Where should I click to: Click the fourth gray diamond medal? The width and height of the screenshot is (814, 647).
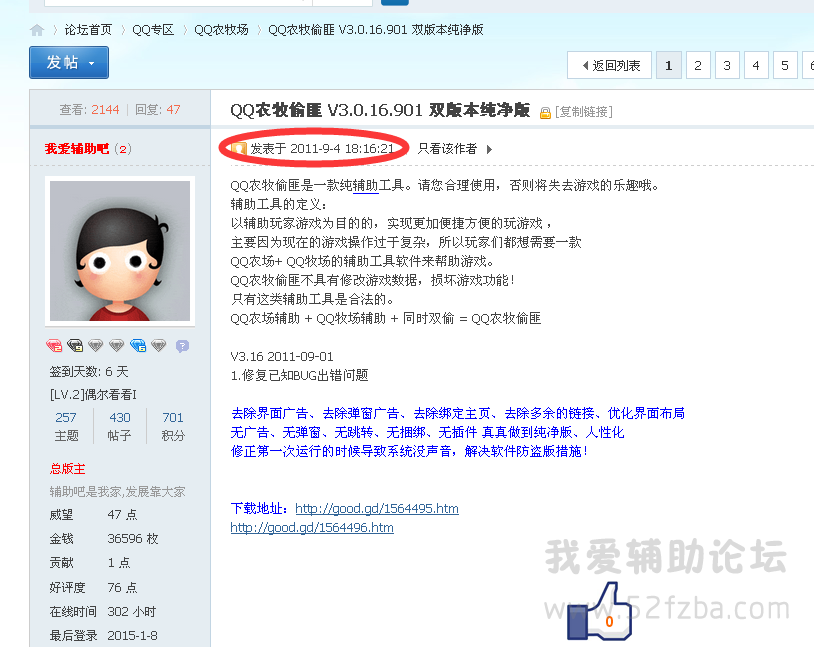click(117, 346)
